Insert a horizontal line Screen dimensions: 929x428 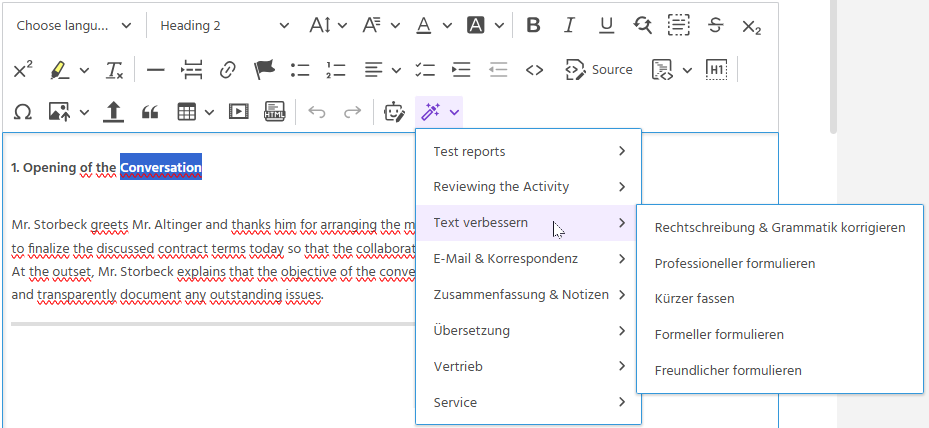[x=155, y=70]
